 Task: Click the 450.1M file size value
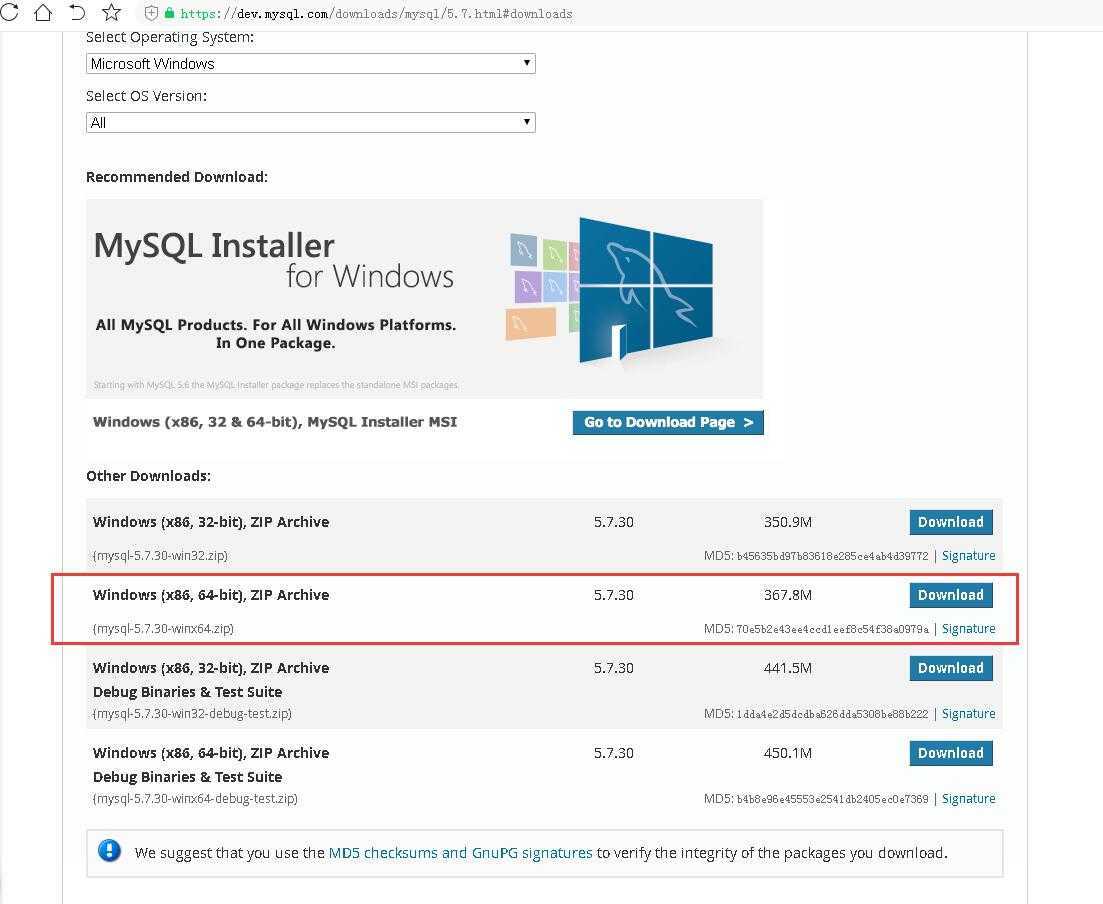pyautogui.click(x=788, y=753)
